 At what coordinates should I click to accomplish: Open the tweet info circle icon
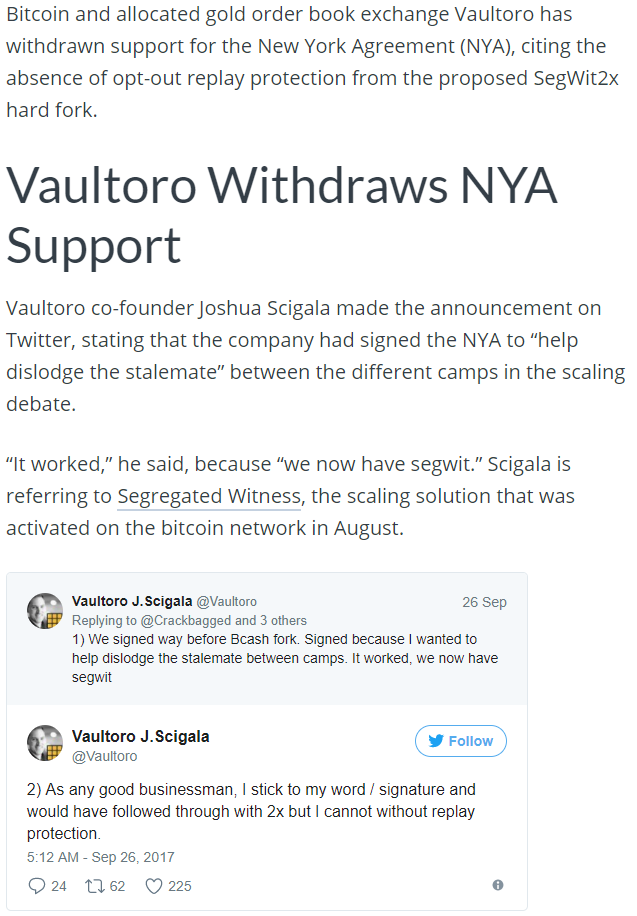(x=498, y=885)
